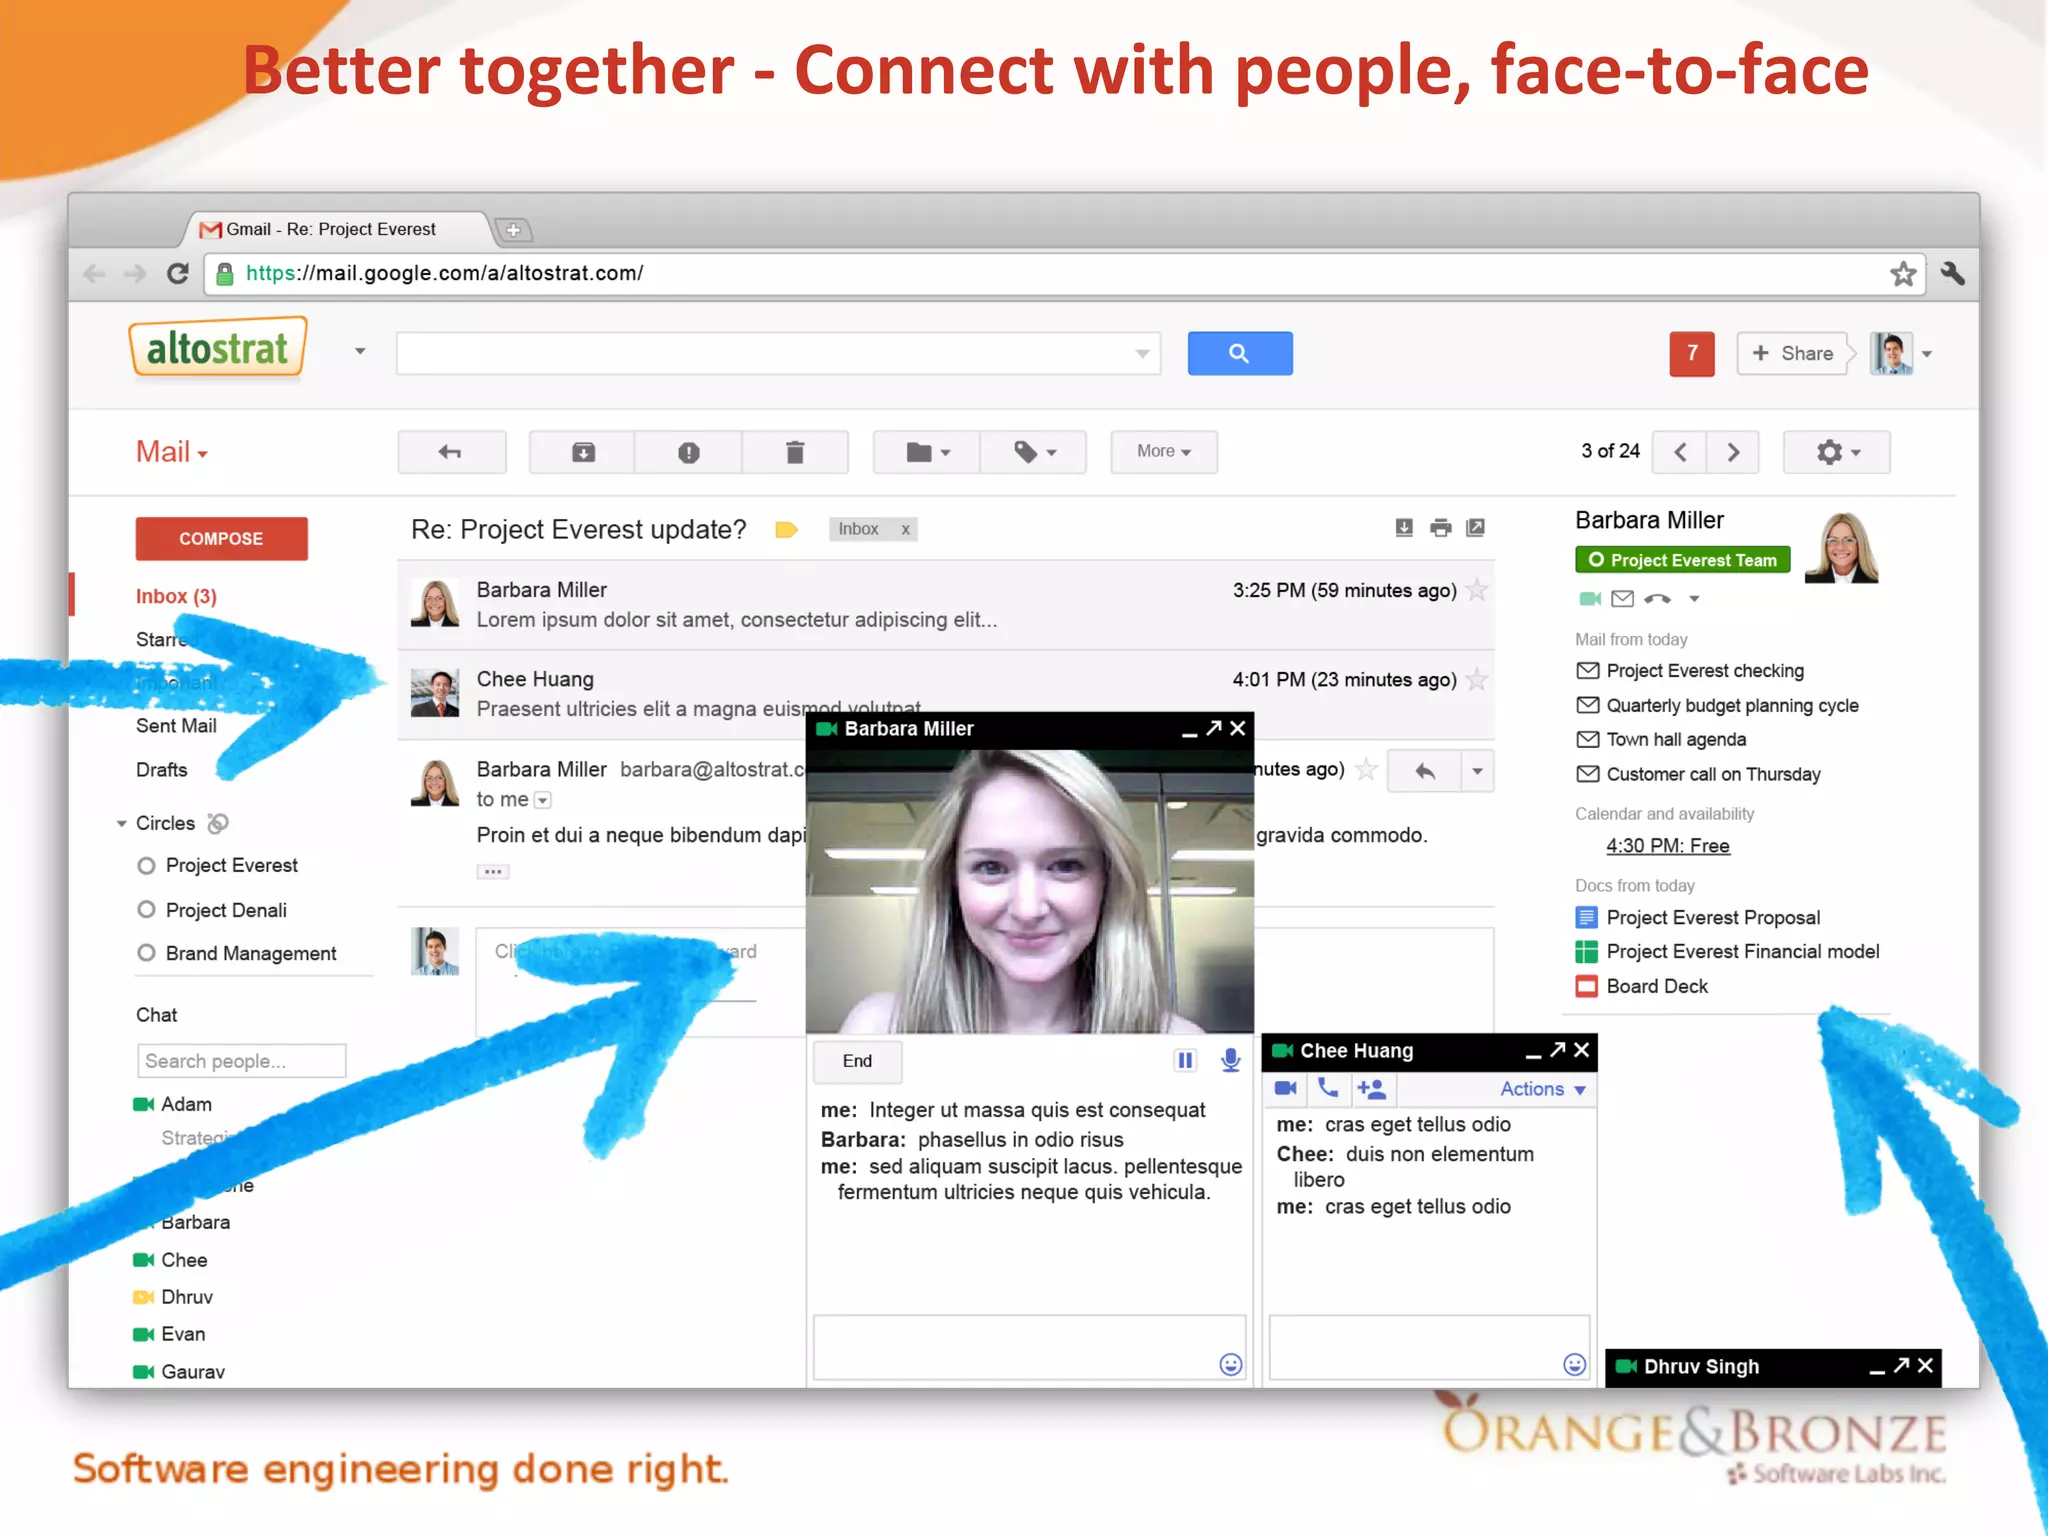Start voice call in Chee Huang chat
The image size is (2048, 1536).
click(x=1328, y=1088)
